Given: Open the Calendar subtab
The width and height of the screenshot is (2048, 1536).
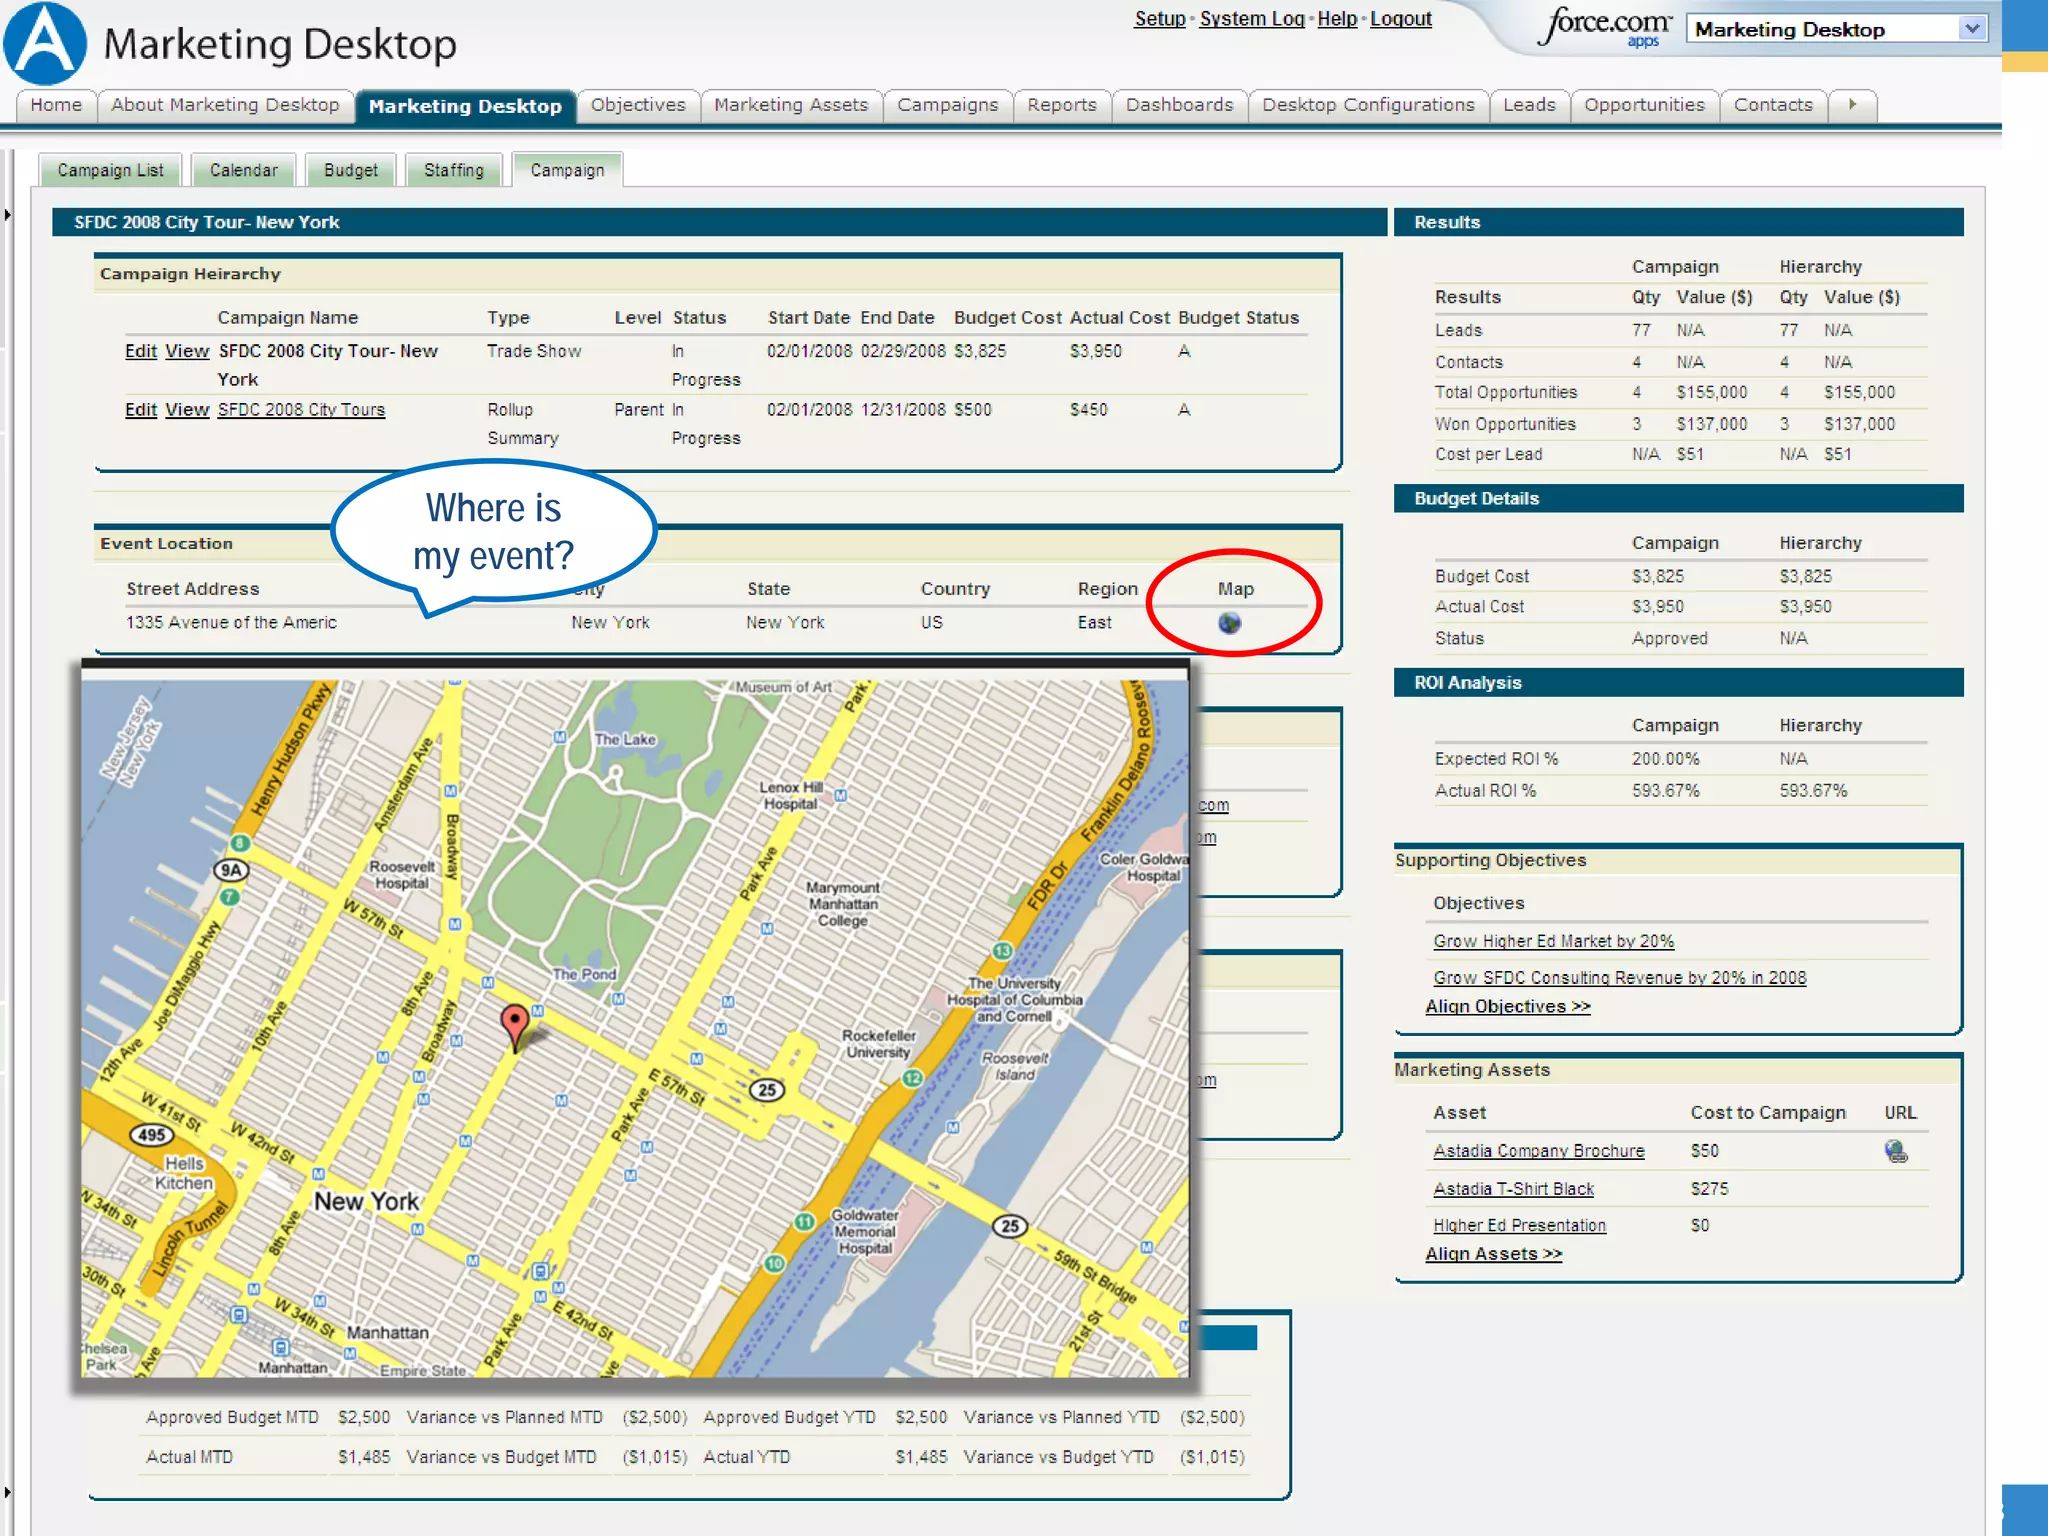Looking at the screenshot, I should coord(244,170).
